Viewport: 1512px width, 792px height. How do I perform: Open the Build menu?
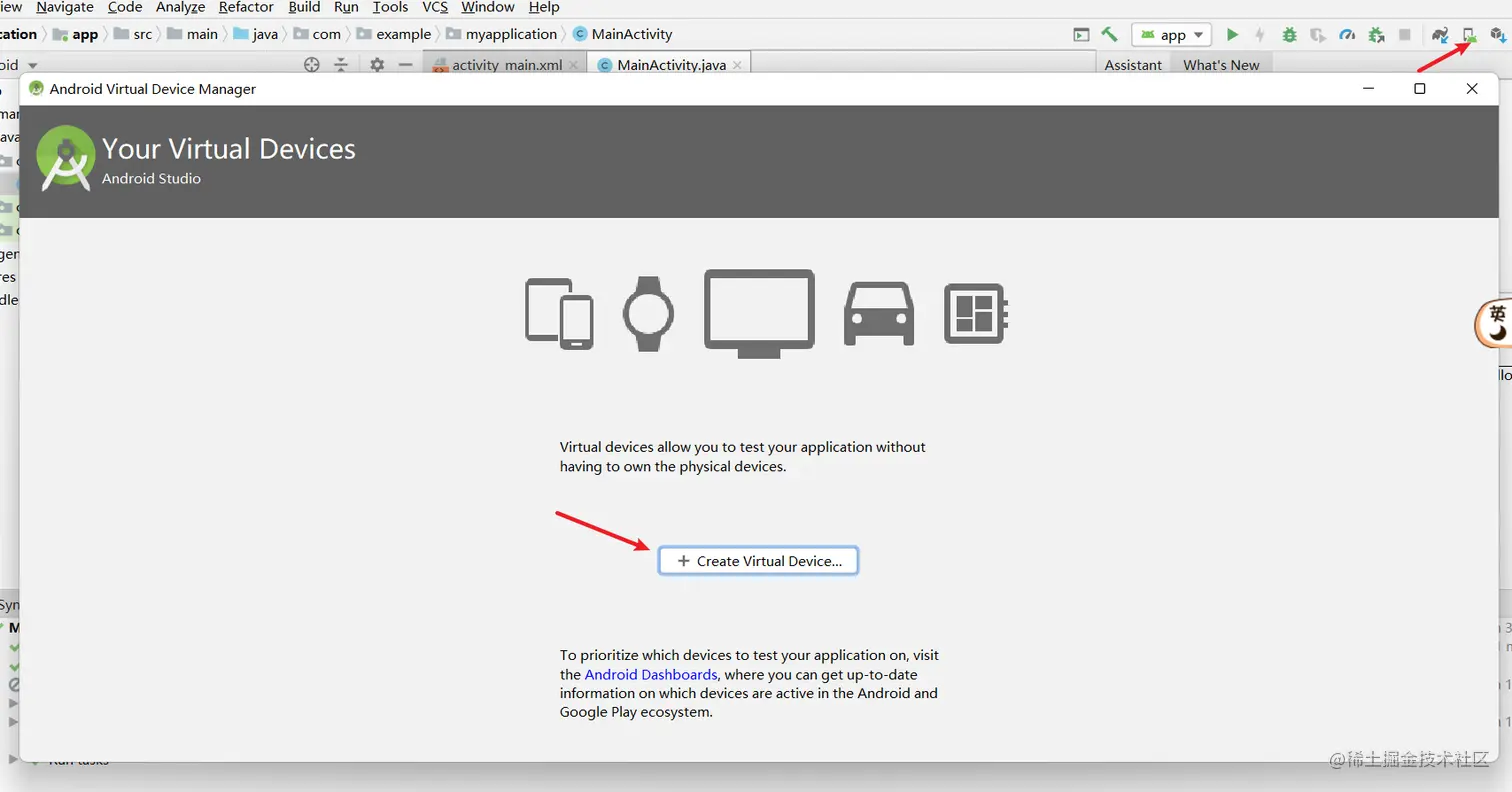[x=304, y=7]
